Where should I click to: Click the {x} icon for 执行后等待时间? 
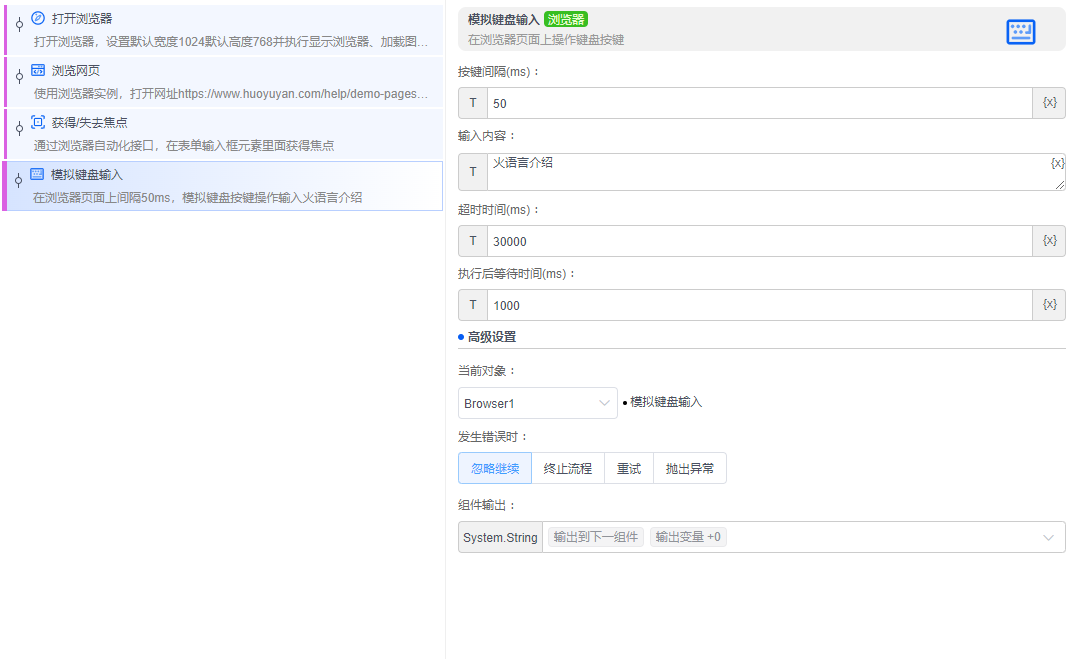pyautogui.click(x=1048, y=304)
